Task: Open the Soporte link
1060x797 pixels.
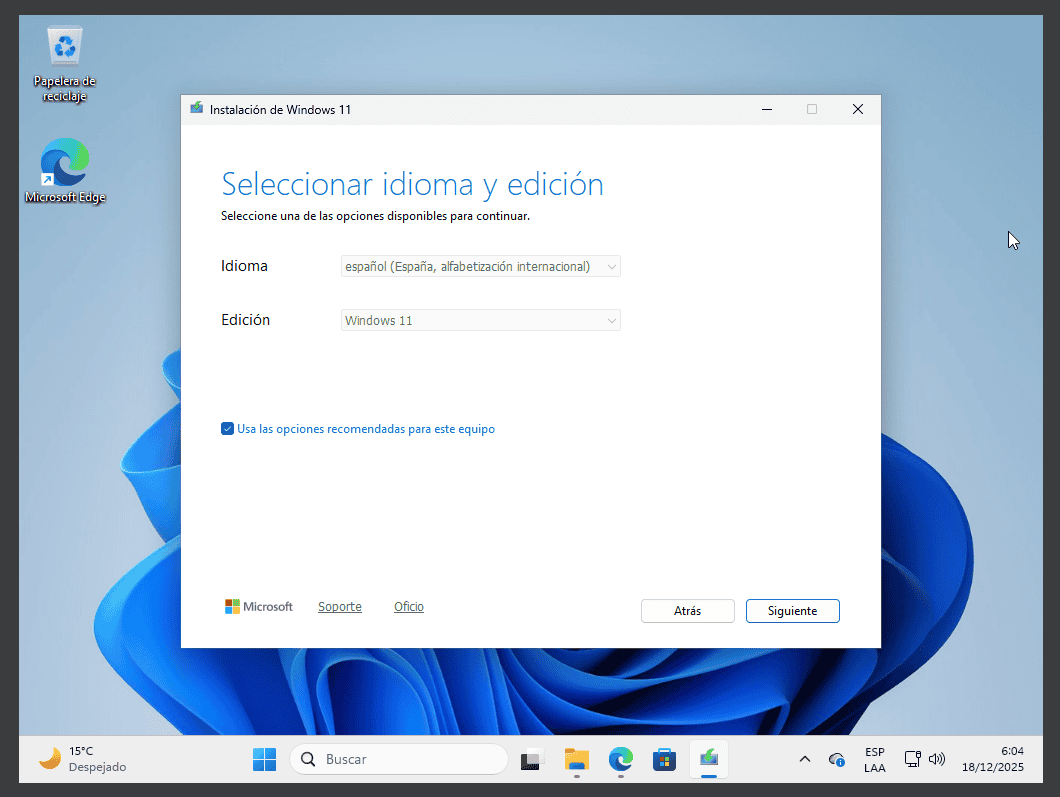Action: [339, 607]
